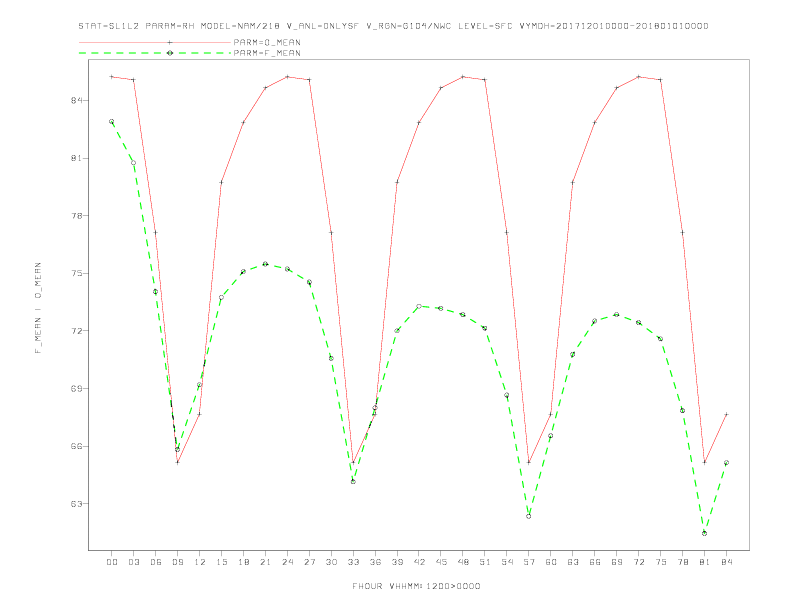Click y-axis tick value 78
This screenshot has width=792, height=612.
pos(77,216)
